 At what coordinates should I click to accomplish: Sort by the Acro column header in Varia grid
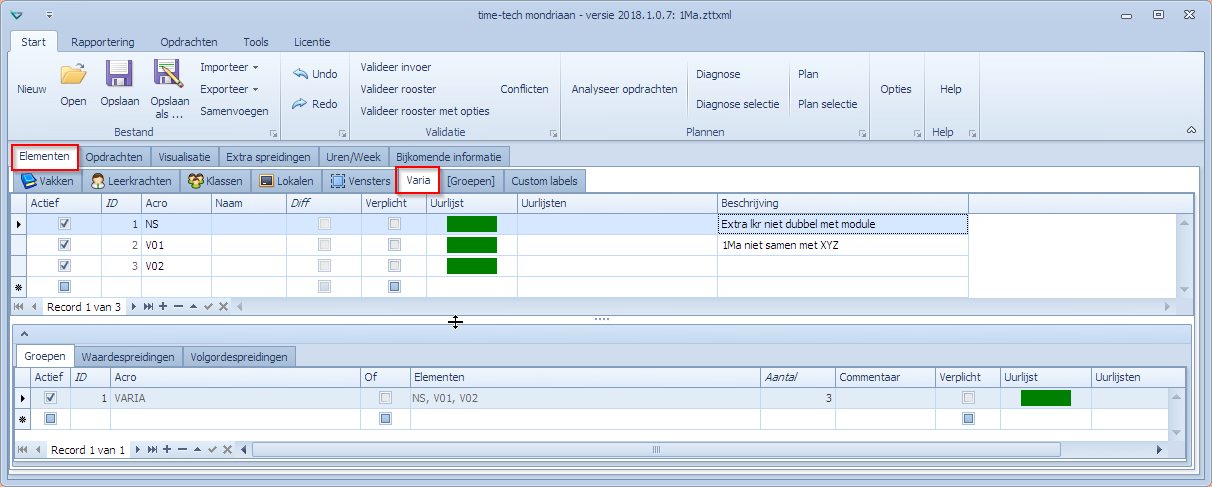click(176, 203)
